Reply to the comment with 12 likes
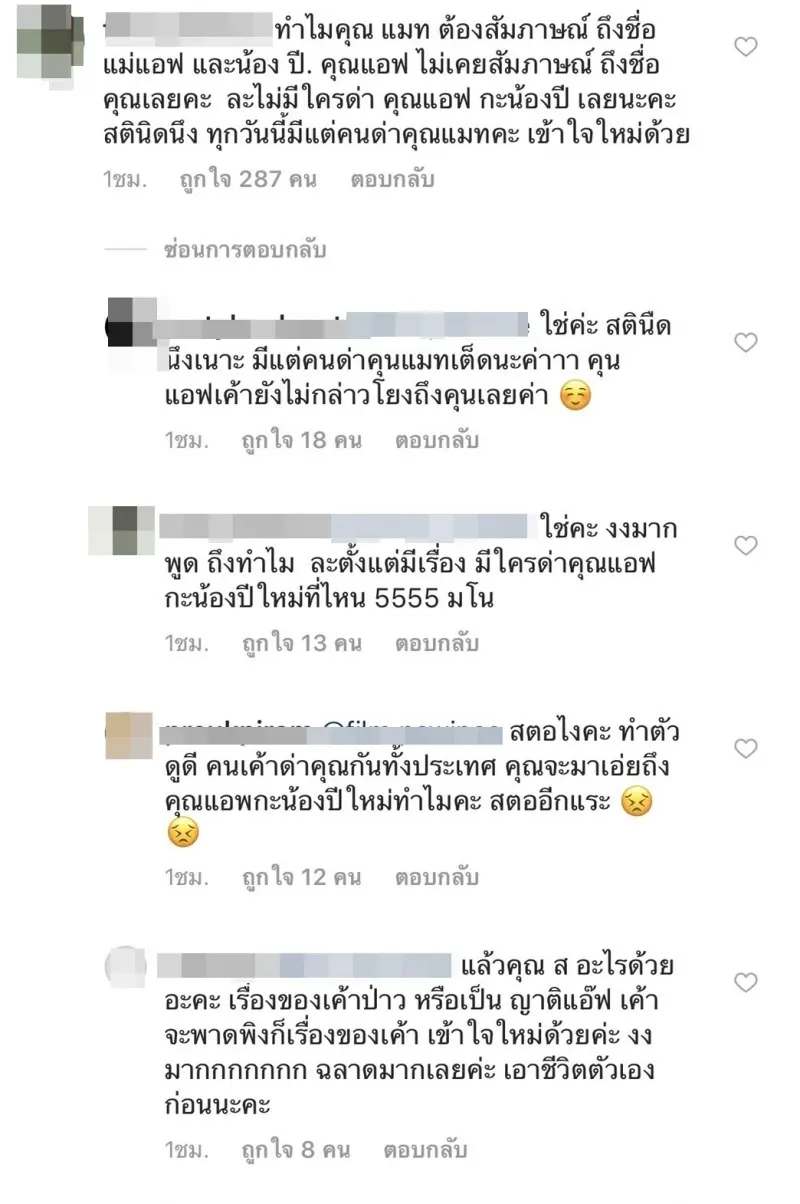 [437, 877]
